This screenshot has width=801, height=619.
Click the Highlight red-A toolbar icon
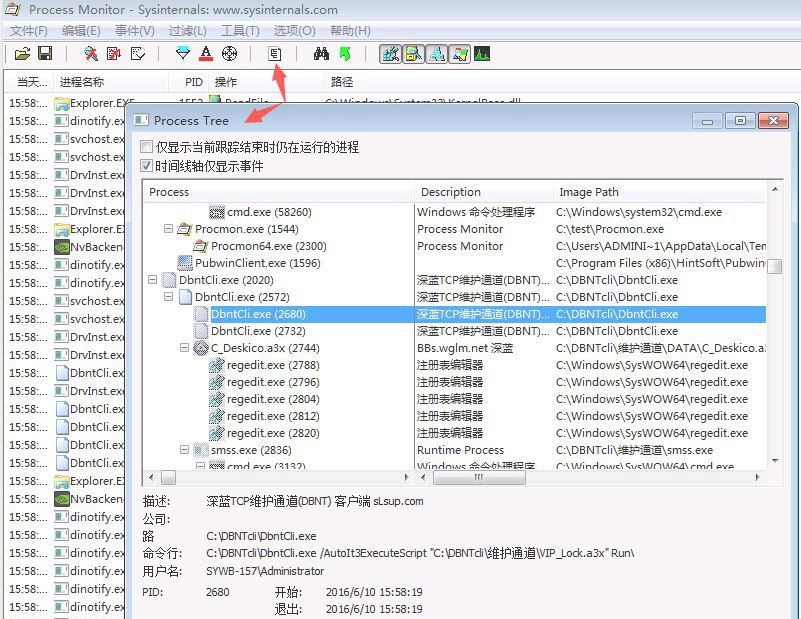point(206,53)
